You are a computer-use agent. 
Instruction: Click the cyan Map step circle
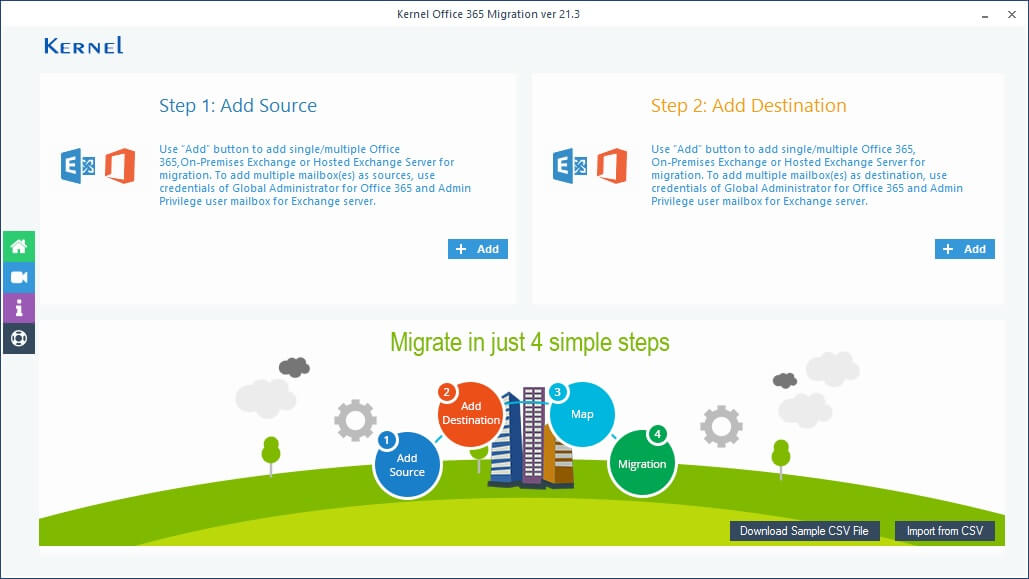tap(582, 414)
